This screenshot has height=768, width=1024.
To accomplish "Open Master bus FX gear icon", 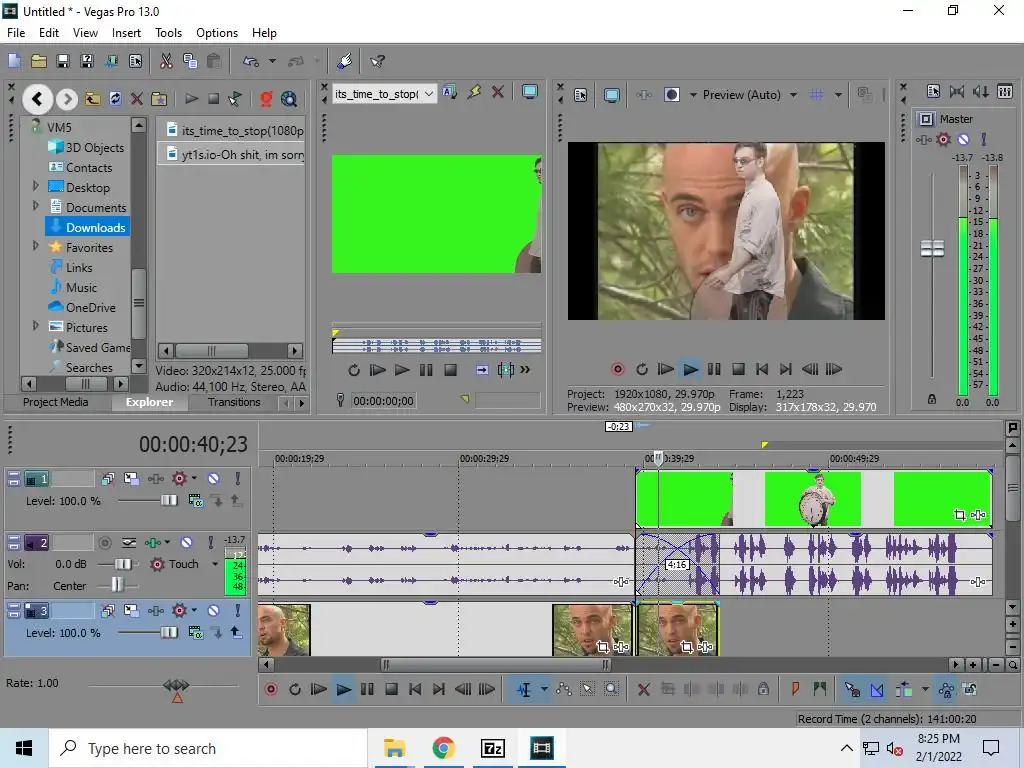I will pos(943,139).
